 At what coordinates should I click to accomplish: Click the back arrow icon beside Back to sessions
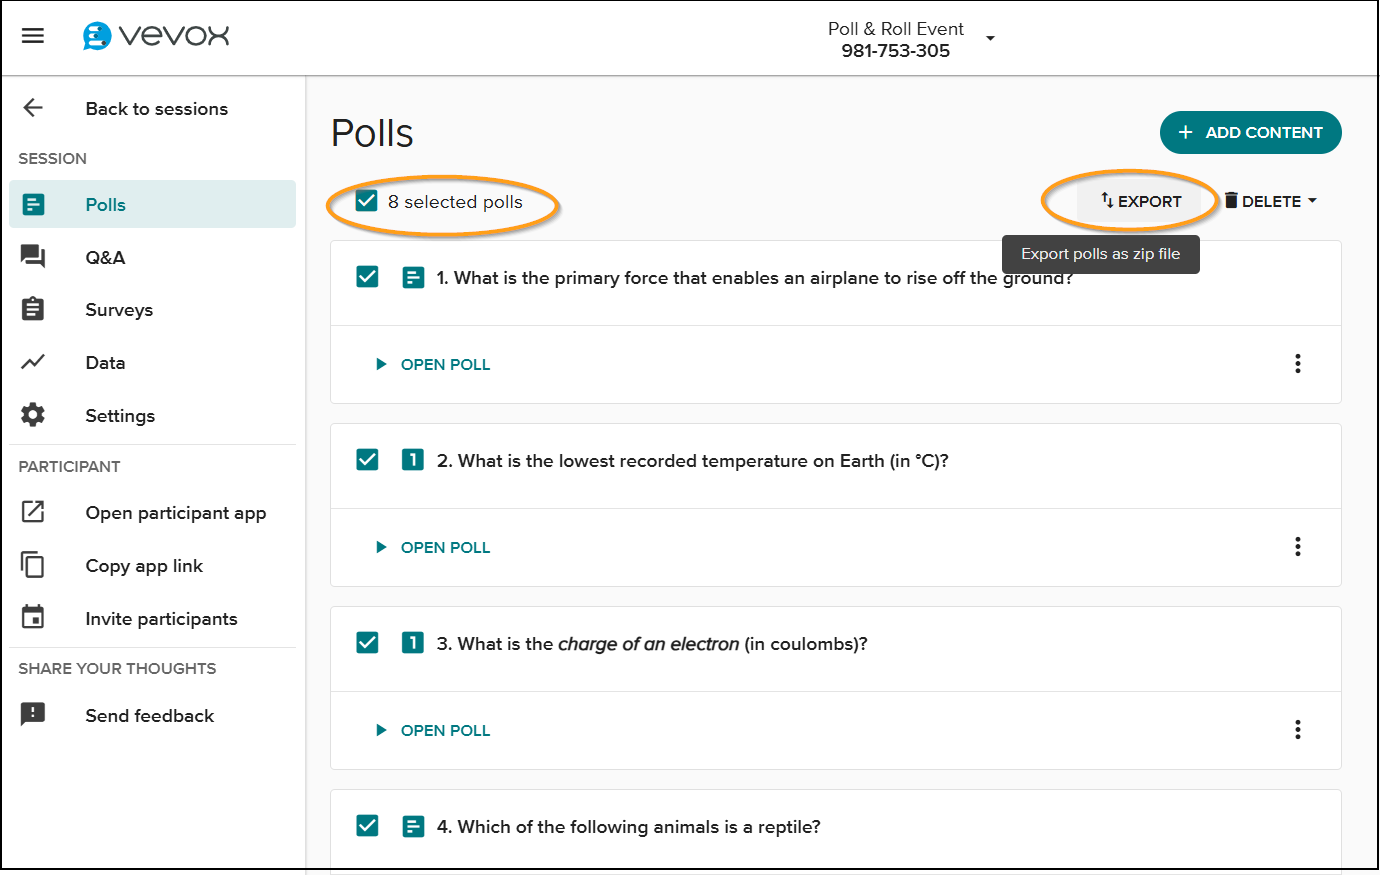(x=33, y=108)
